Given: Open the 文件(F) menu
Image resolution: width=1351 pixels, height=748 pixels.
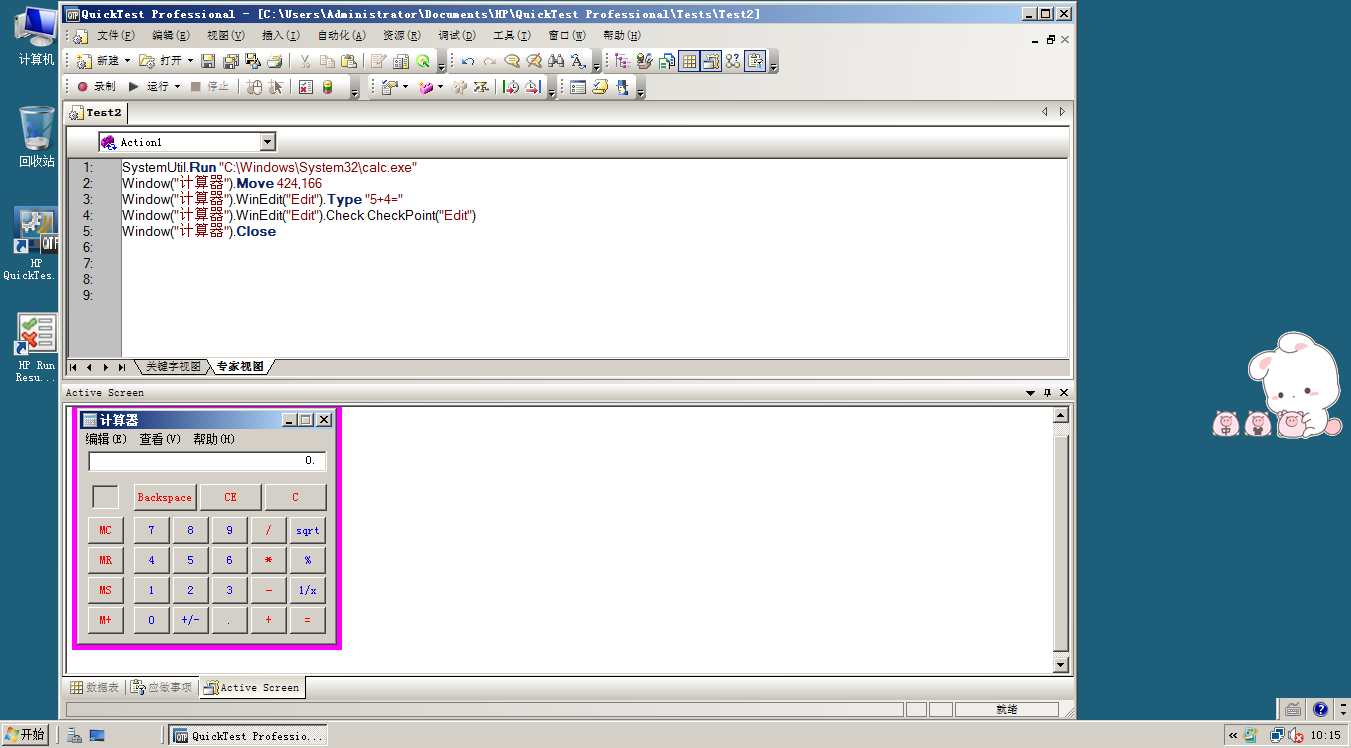Looking at the screenshot, I should (115, 36).
